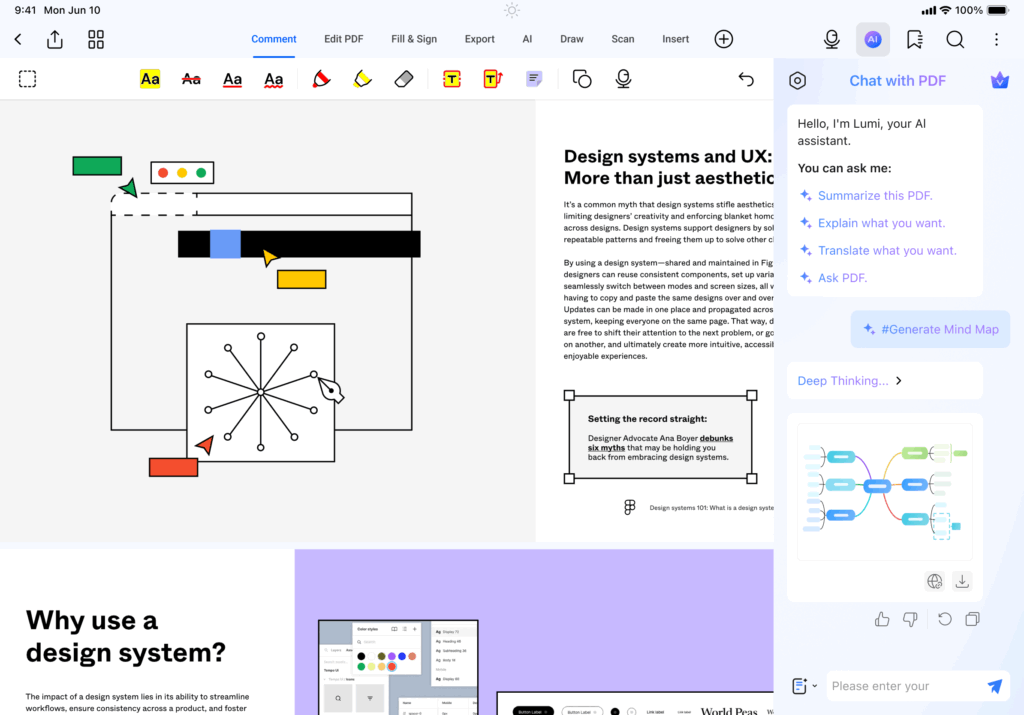Open the search magnifier icon
1024x715 pixels.
[x=955, y=39]
